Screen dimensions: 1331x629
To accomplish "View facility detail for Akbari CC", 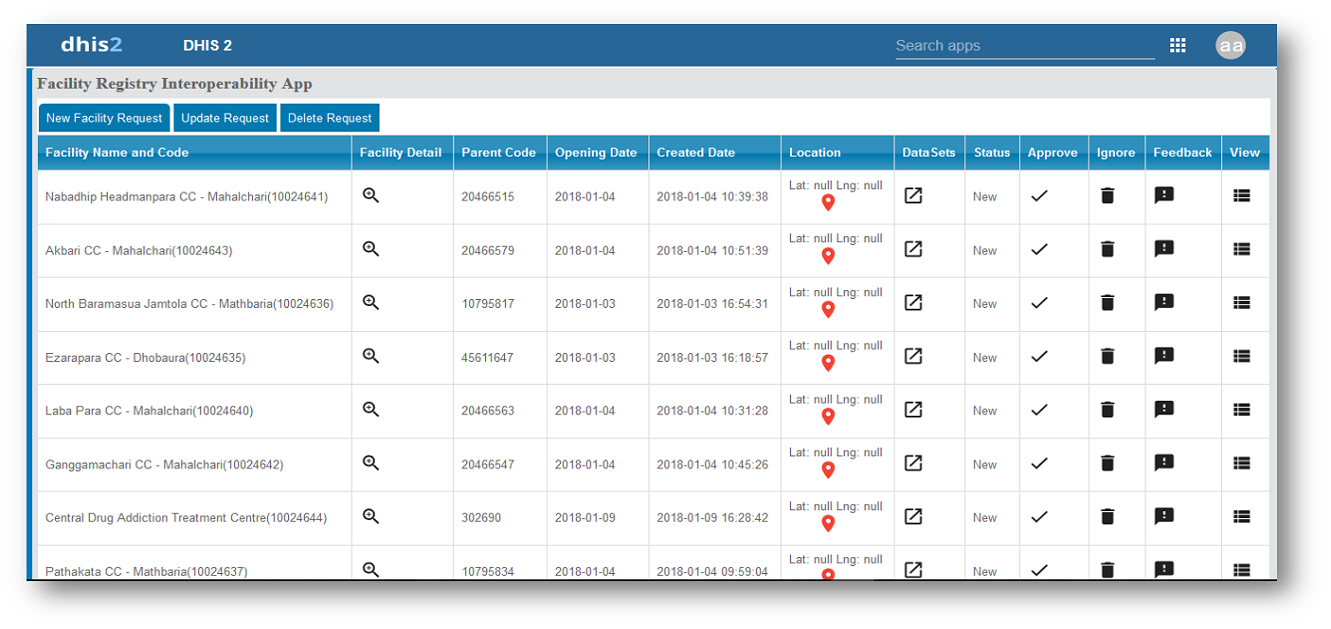I will 371,249.
